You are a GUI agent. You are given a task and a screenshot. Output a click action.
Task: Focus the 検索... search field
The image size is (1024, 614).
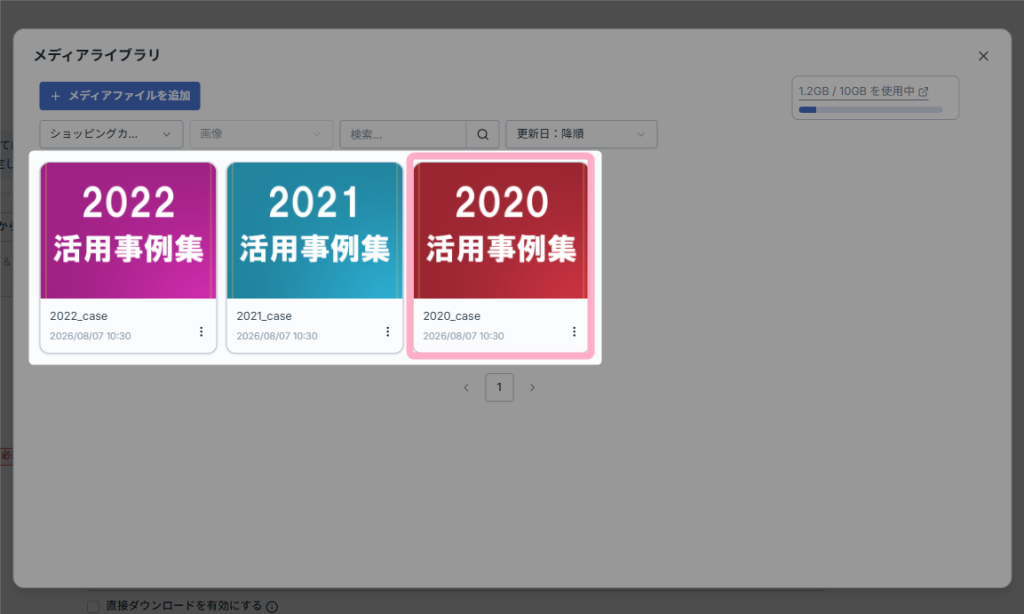(x=403, y=134)
